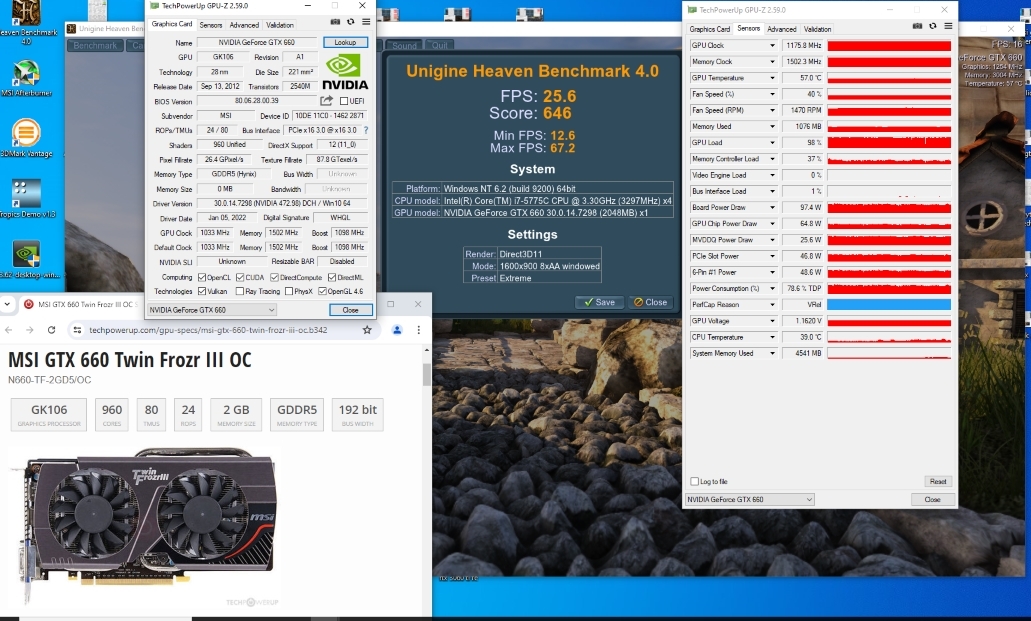
Task: Toggle the UEFI checkbox
Action: tap(344, 101)
